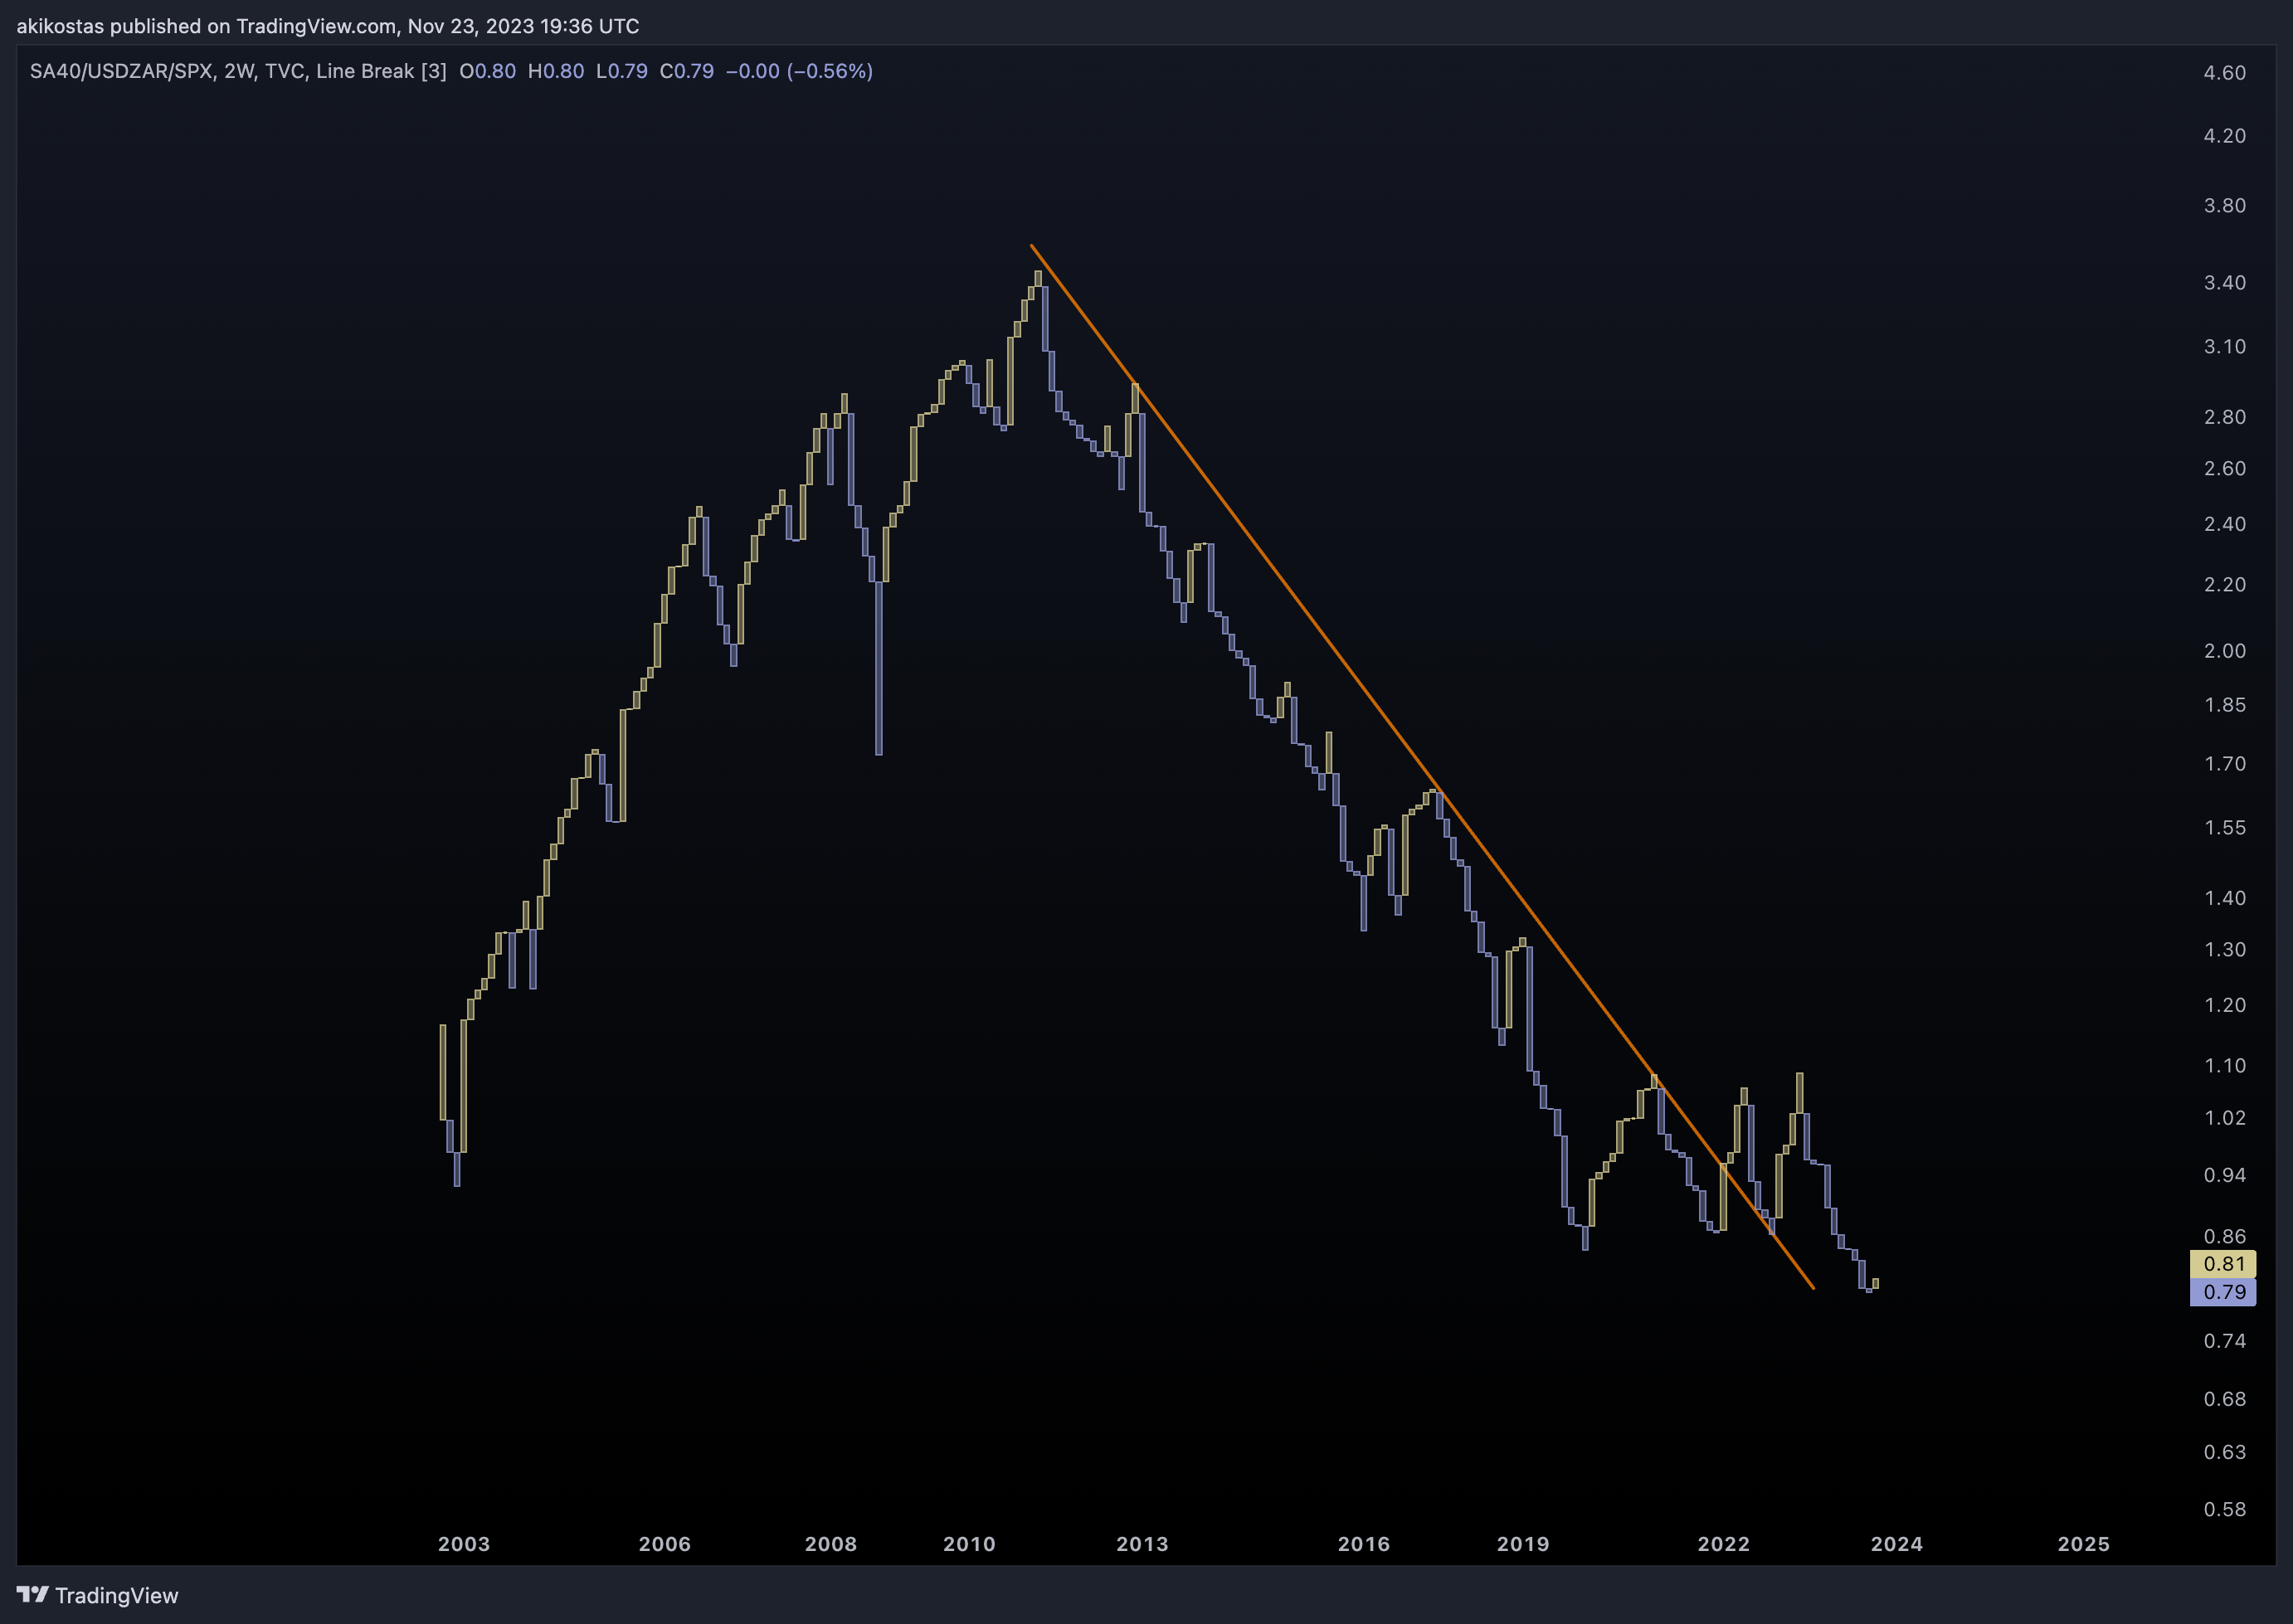Click the TradingView logo icon
This screenshot has width=2293, height=1624.
[x=32, y=1594]
